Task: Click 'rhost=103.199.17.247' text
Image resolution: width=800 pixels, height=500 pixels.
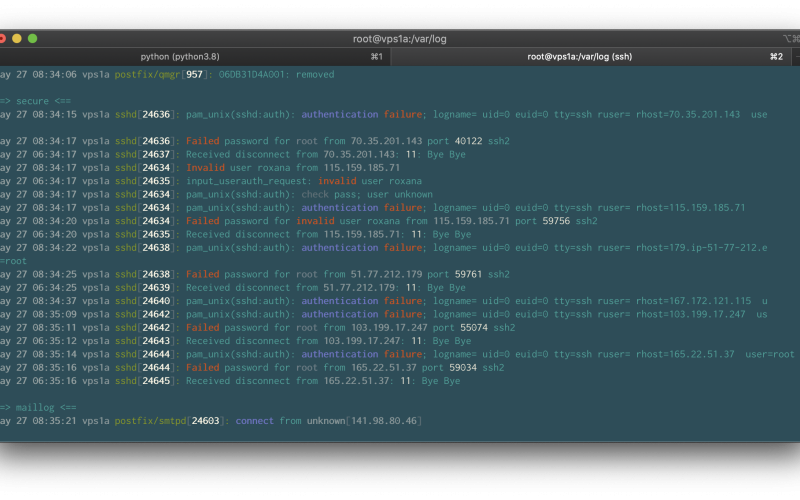Action: (x=691, y=314)
